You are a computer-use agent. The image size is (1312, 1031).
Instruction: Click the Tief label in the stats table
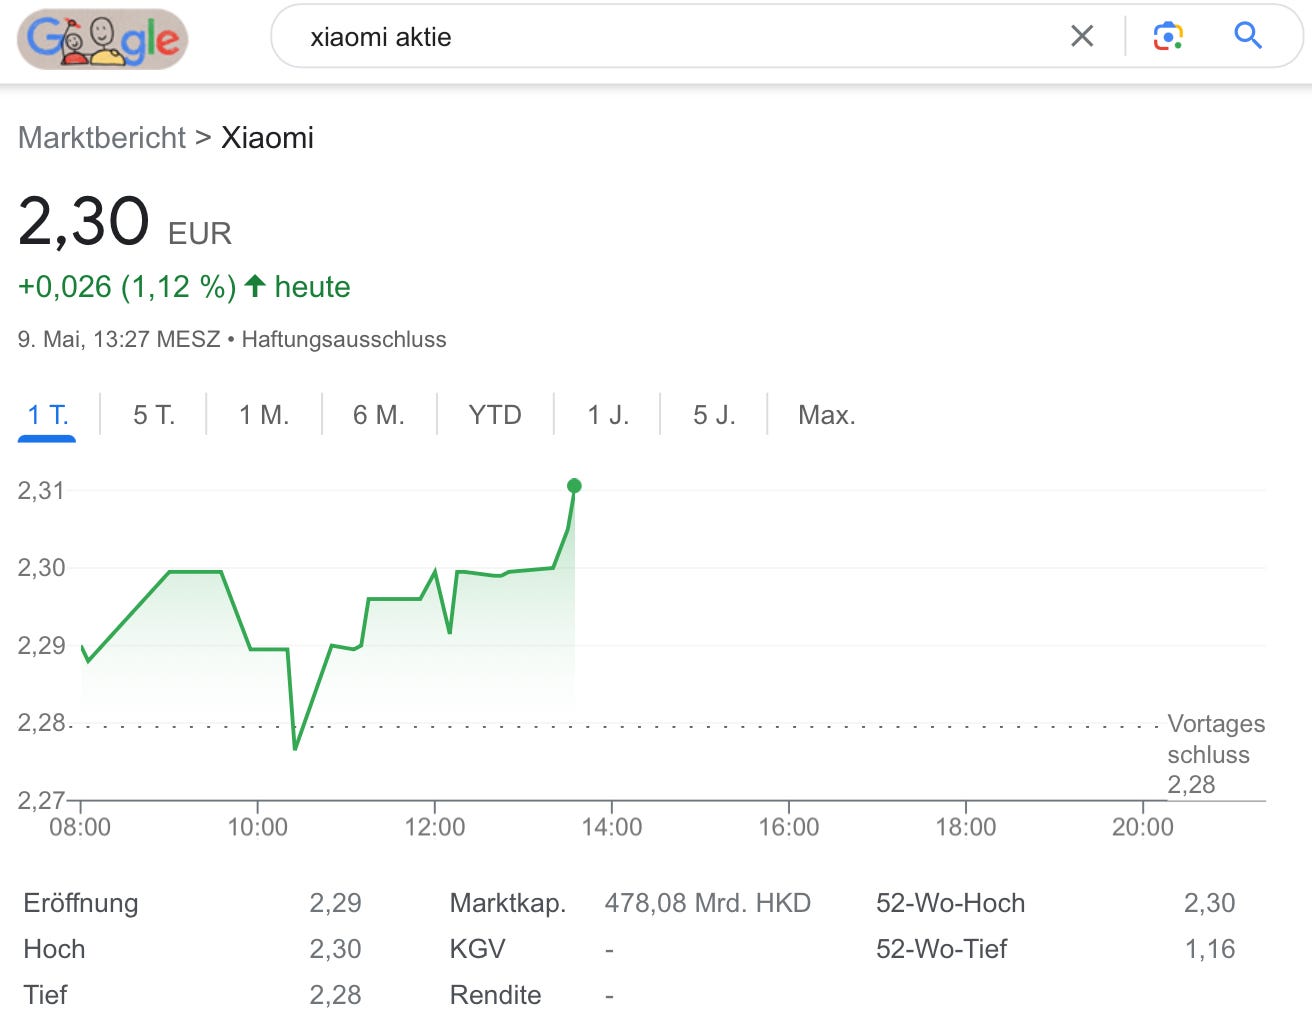(45, 995)
